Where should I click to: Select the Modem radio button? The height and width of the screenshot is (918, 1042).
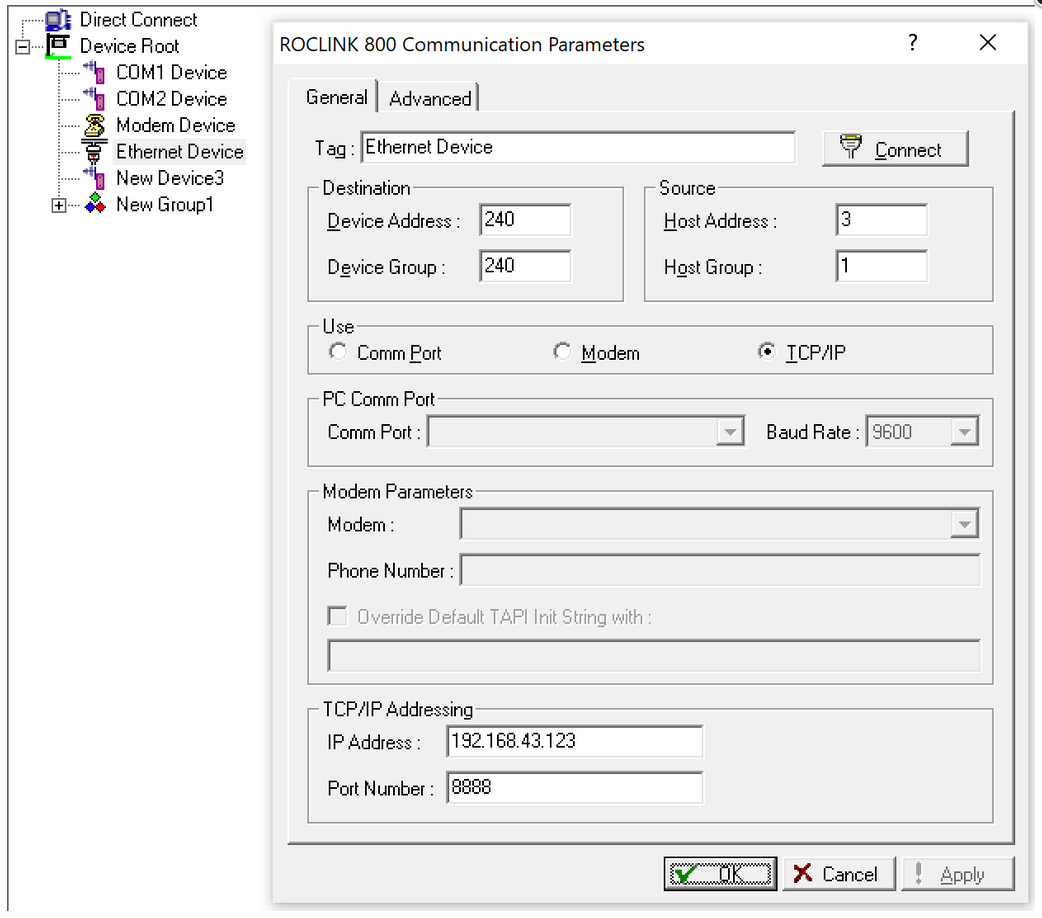click(562, 352)
